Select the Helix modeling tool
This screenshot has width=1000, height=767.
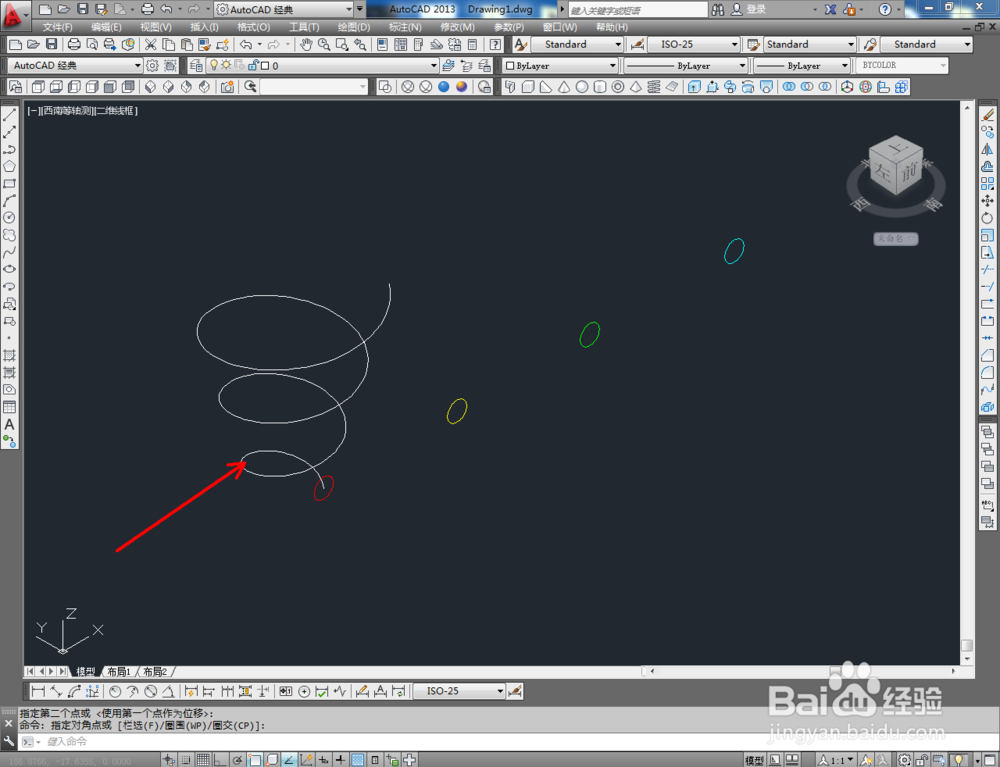[654, 87]
